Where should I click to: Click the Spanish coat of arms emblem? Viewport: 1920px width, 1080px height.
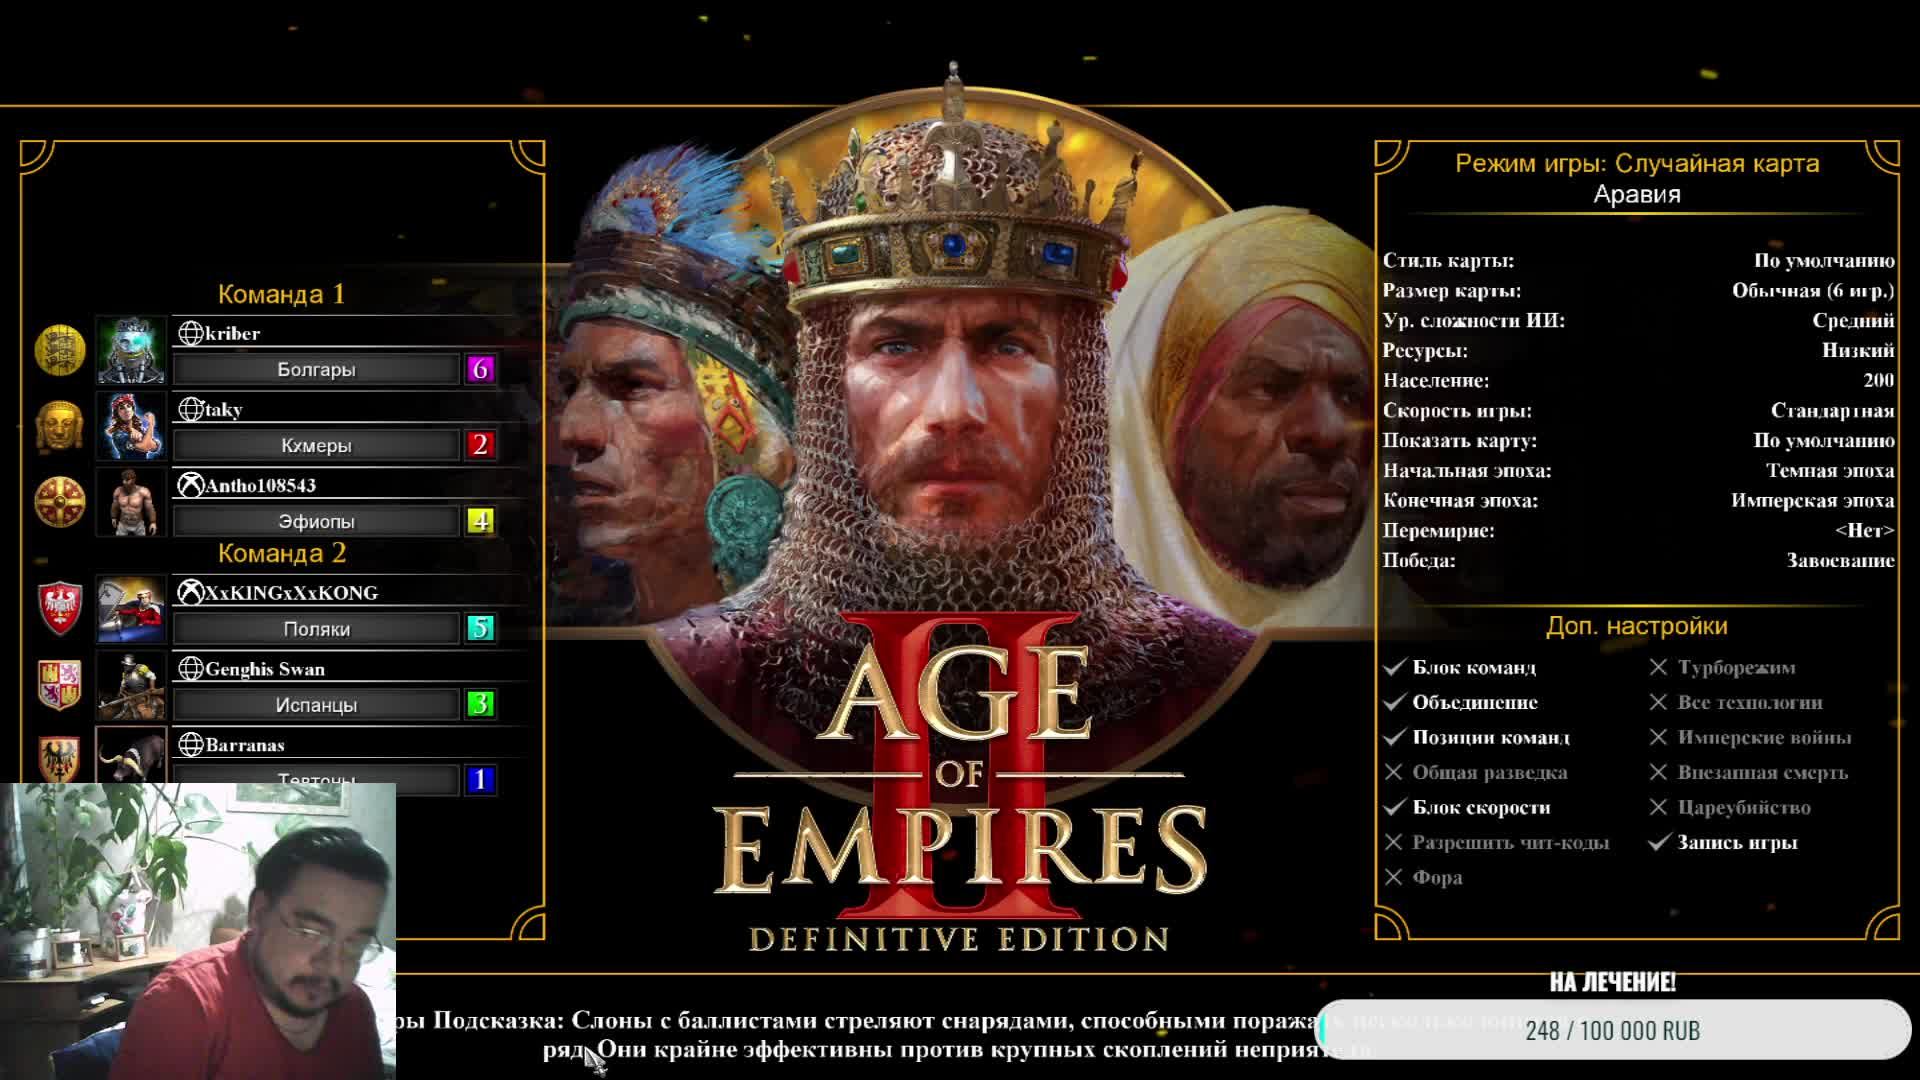(60, 684)
